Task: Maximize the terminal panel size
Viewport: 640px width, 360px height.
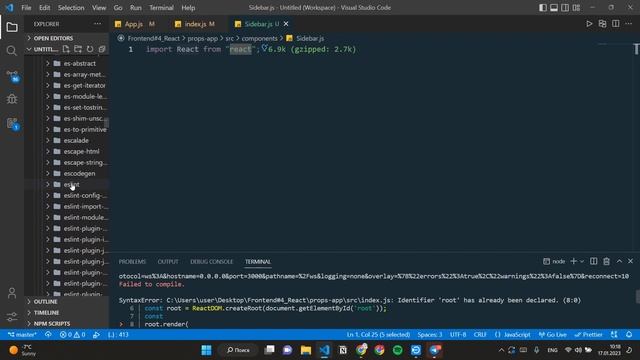Action: (x=619, y=261)
